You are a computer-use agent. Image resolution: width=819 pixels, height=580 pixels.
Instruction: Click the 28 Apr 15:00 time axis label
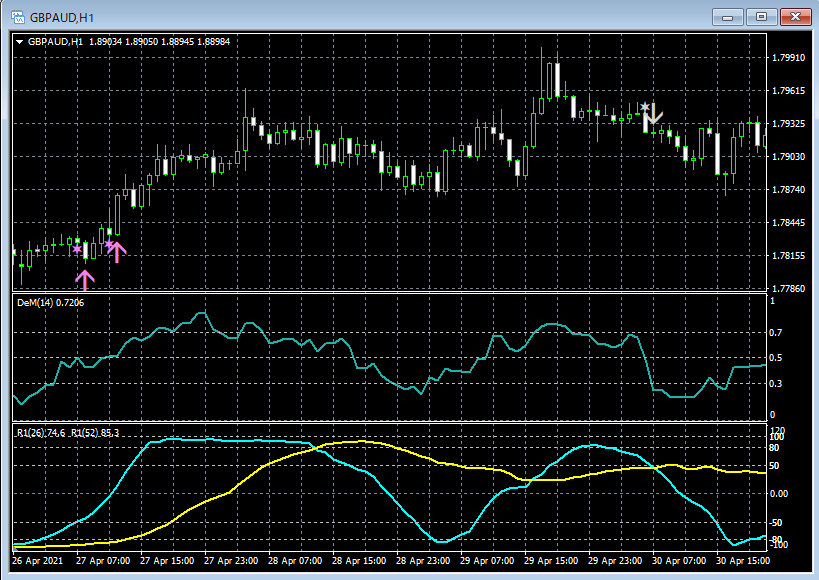point(357,562)
